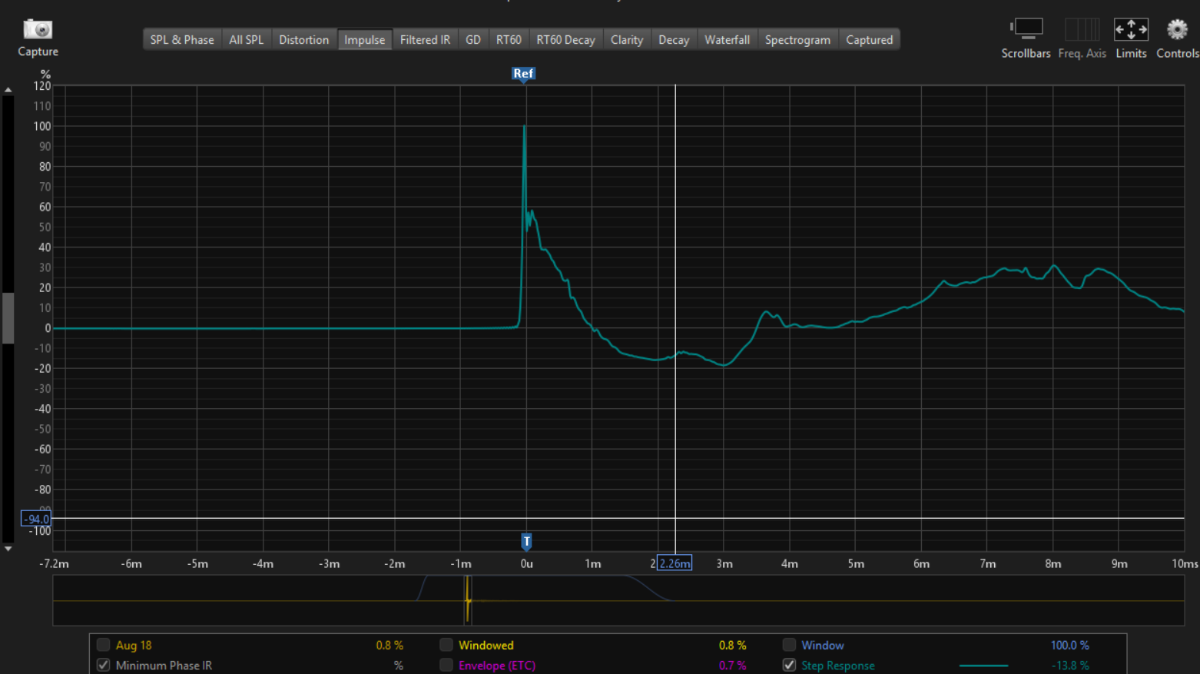1200x674 pixels.
Task: Open the Waterfall tab
Action: point(727,40)
